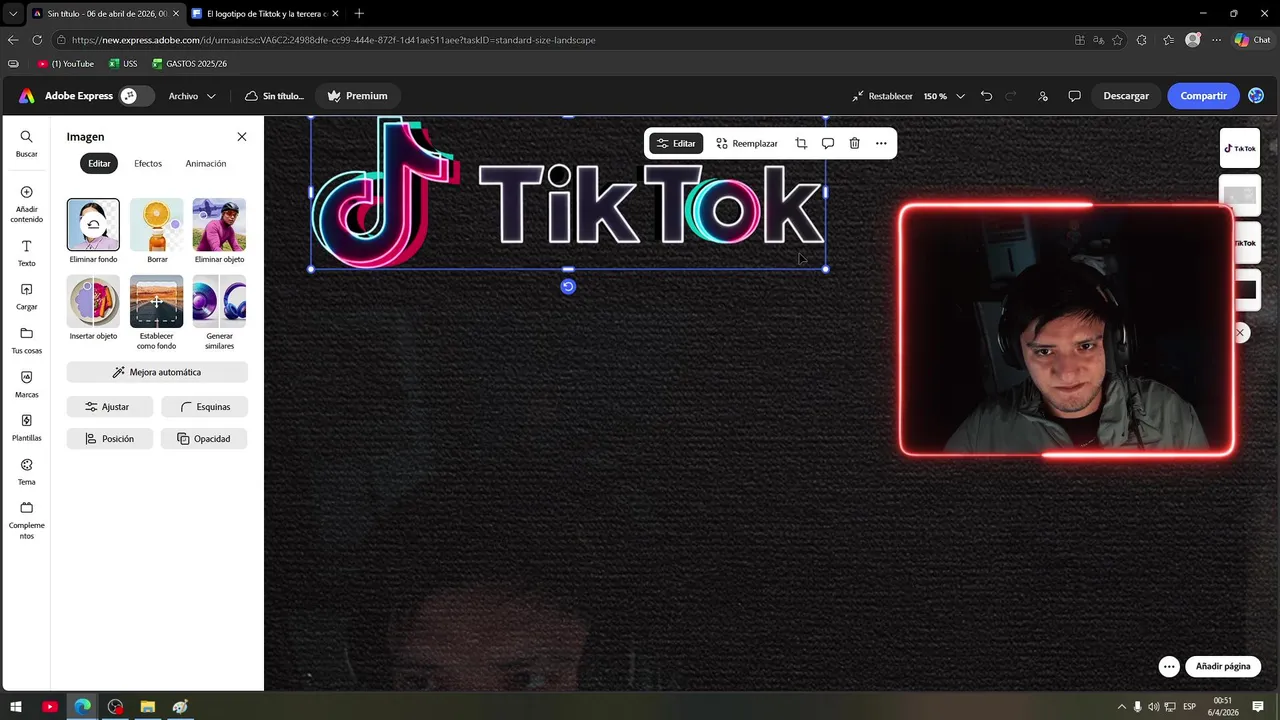The image size is (1280, 720).
Task: Open the Copilot Chat button in browser
Action: tap(1252, 40)
